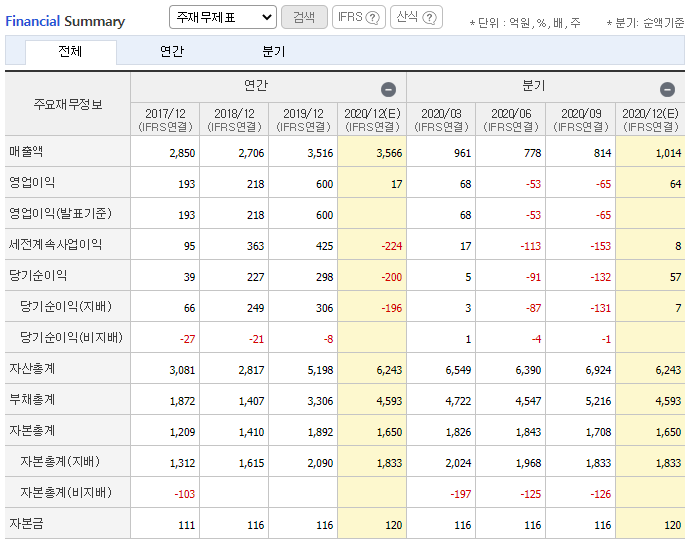Select the 세전계속사업이익 row label
Image resolution: width=689 pixels, height=539 pixels.
coord(55,244)
